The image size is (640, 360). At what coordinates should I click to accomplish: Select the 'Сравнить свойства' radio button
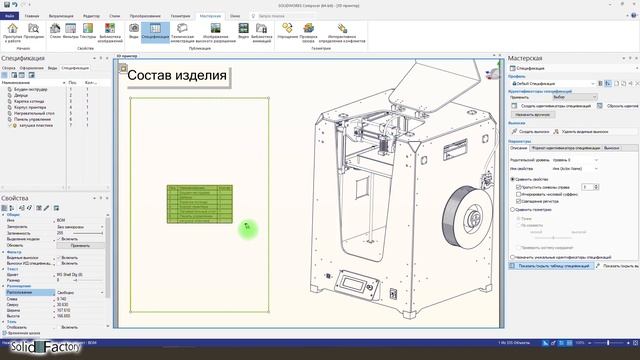(x=513, y=179)
